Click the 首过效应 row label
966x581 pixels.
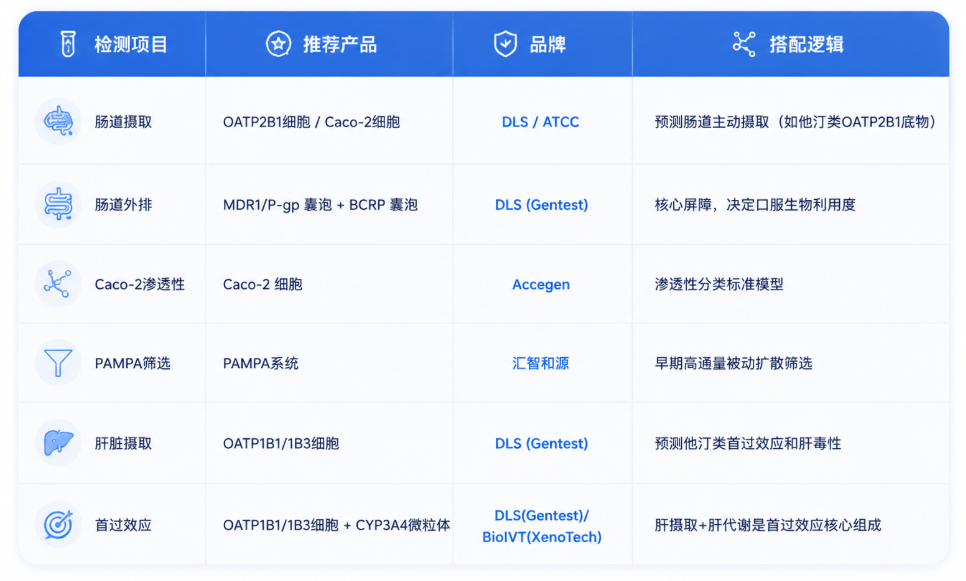coord(123,525)
